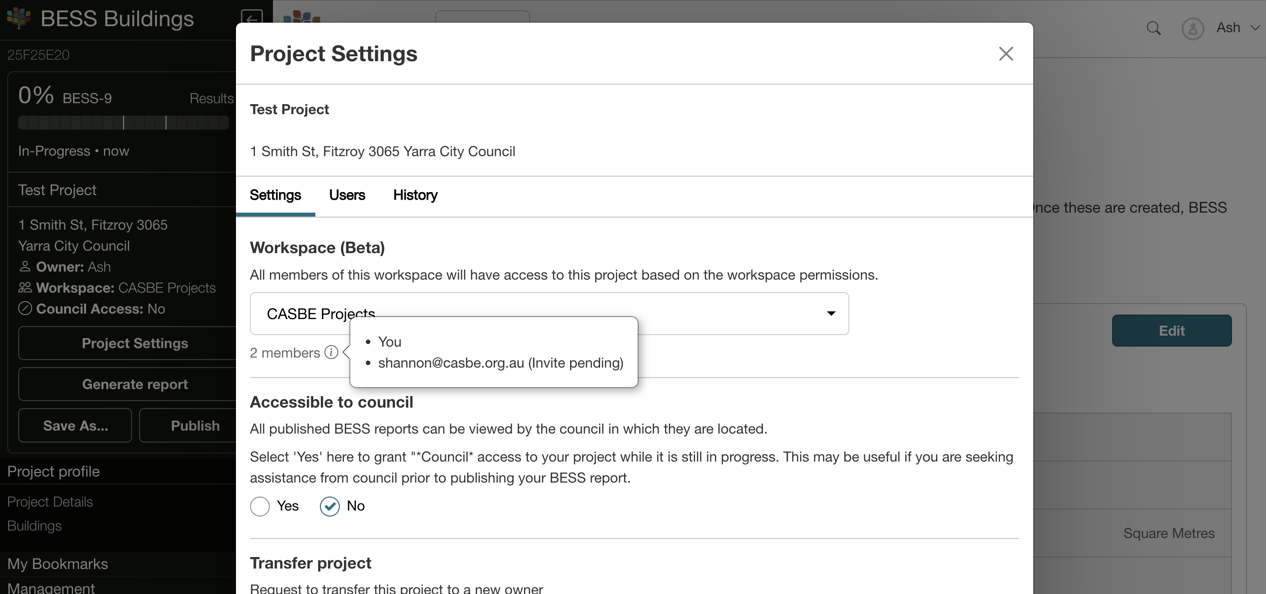Click the info icon beside 2 members
Viewport: 1267px width, 594px height.
[x=331, y=352]
